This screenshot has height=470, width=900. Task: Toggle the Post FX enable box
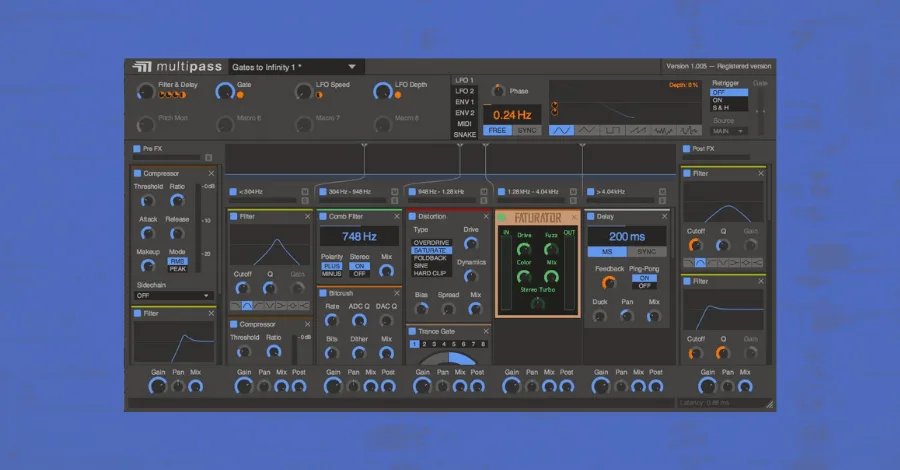pyautogui.click(x=686, y=149)
